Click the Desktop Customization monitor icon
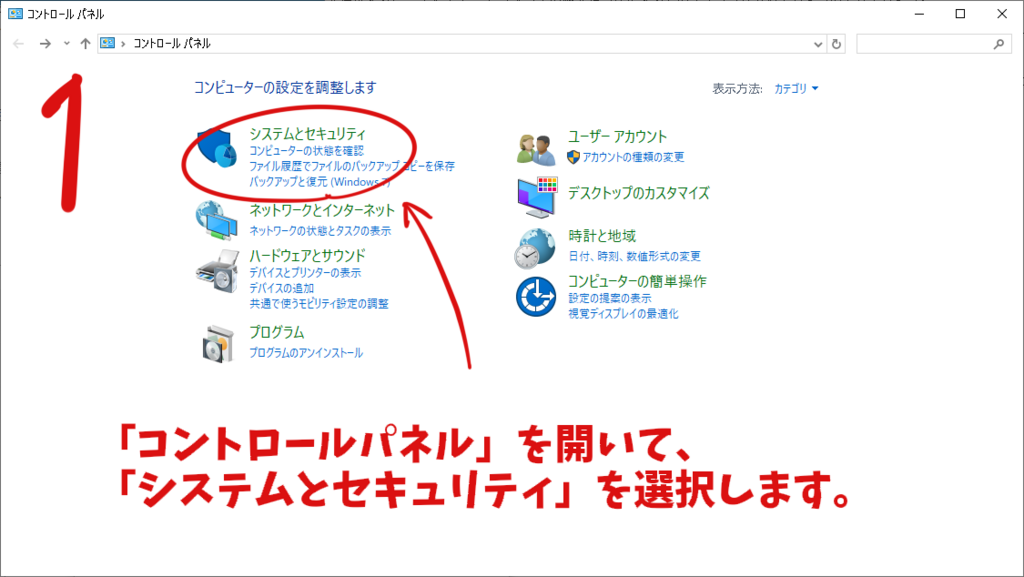The height and width of the screenshot is (577, 1024). 536,196
